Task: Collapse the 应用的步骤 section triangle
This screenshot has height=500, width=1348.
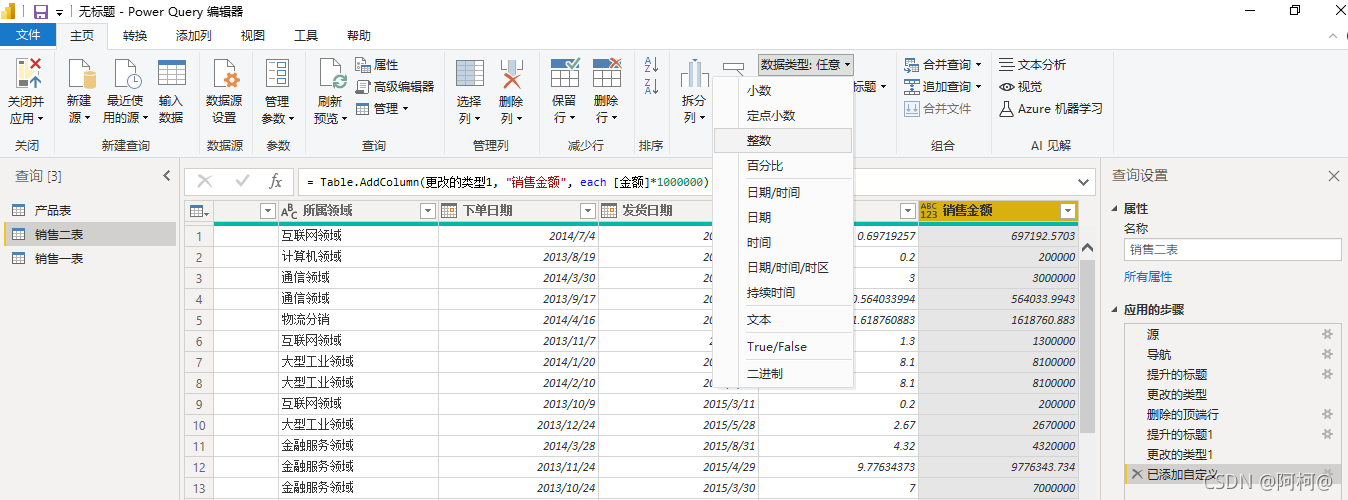Action: (x=1115, y=310)
